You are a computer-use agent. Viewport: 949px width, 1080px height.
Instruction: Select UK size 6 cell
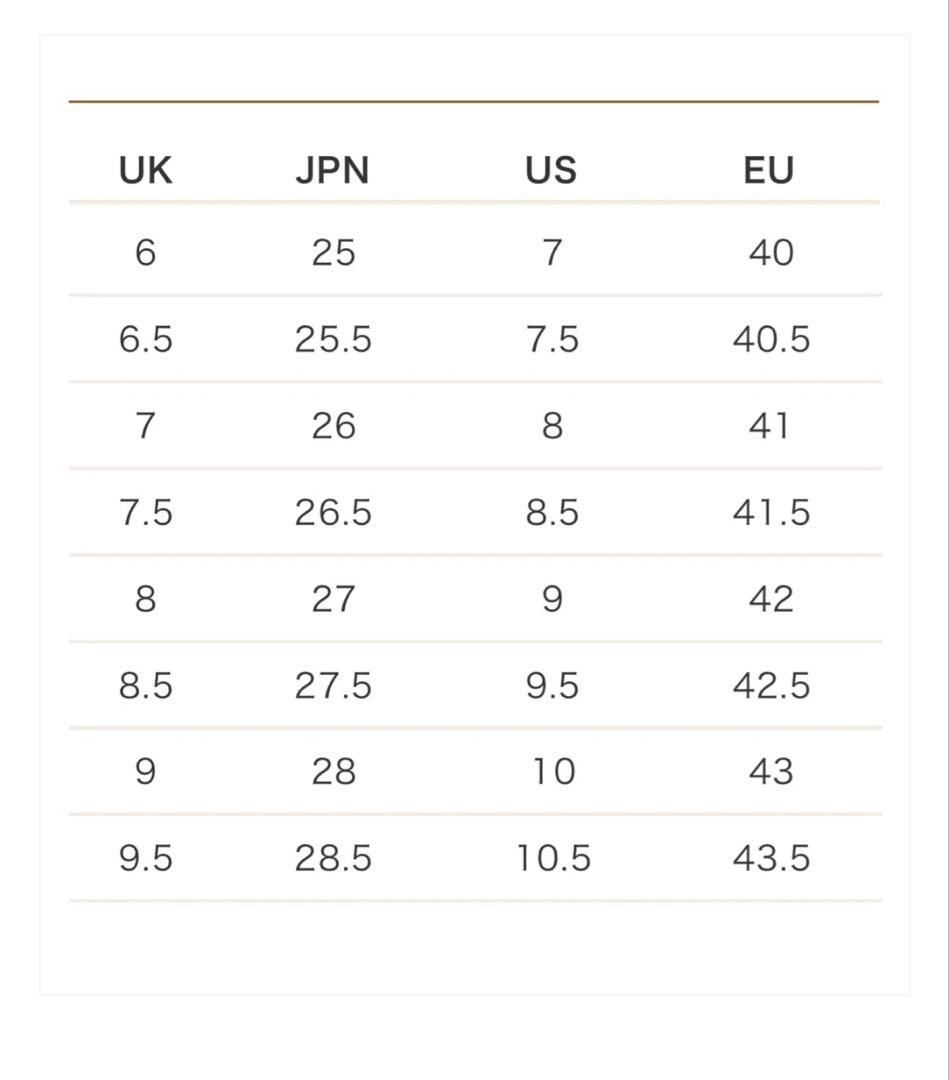[145, 252]
